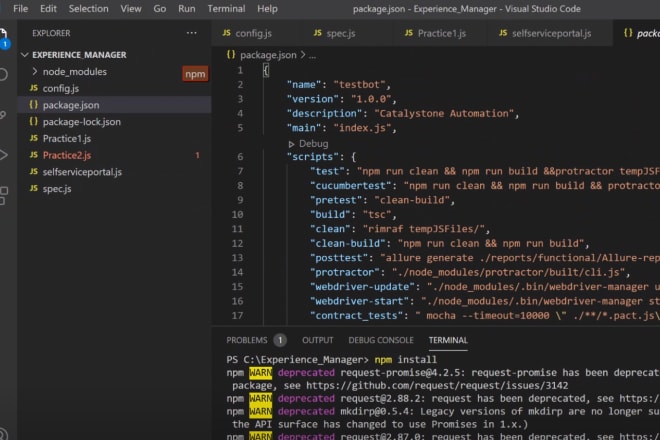The image size is (660, 440).
Task: Open the Search activity bar icon
Action: point(3,75)
